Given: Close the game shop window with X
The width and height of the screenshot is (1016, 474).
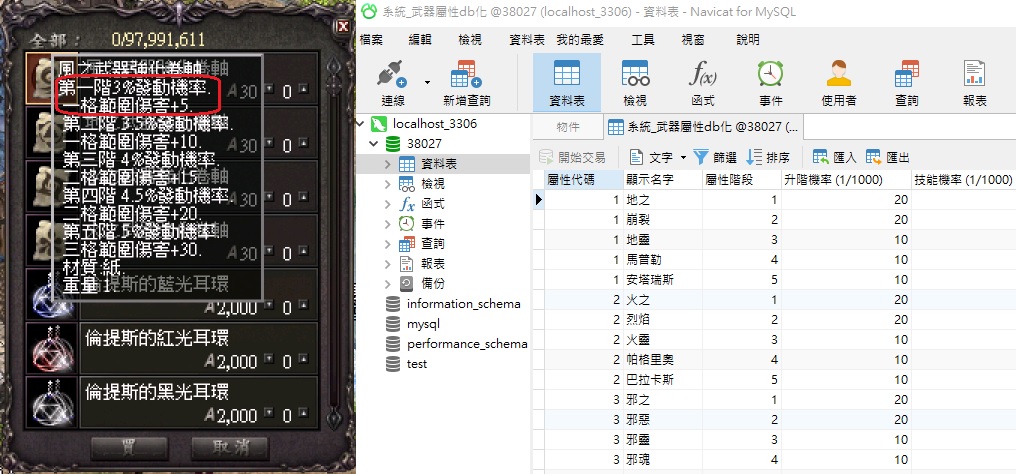Looking at the screenshot, I should tap(343, 27).
